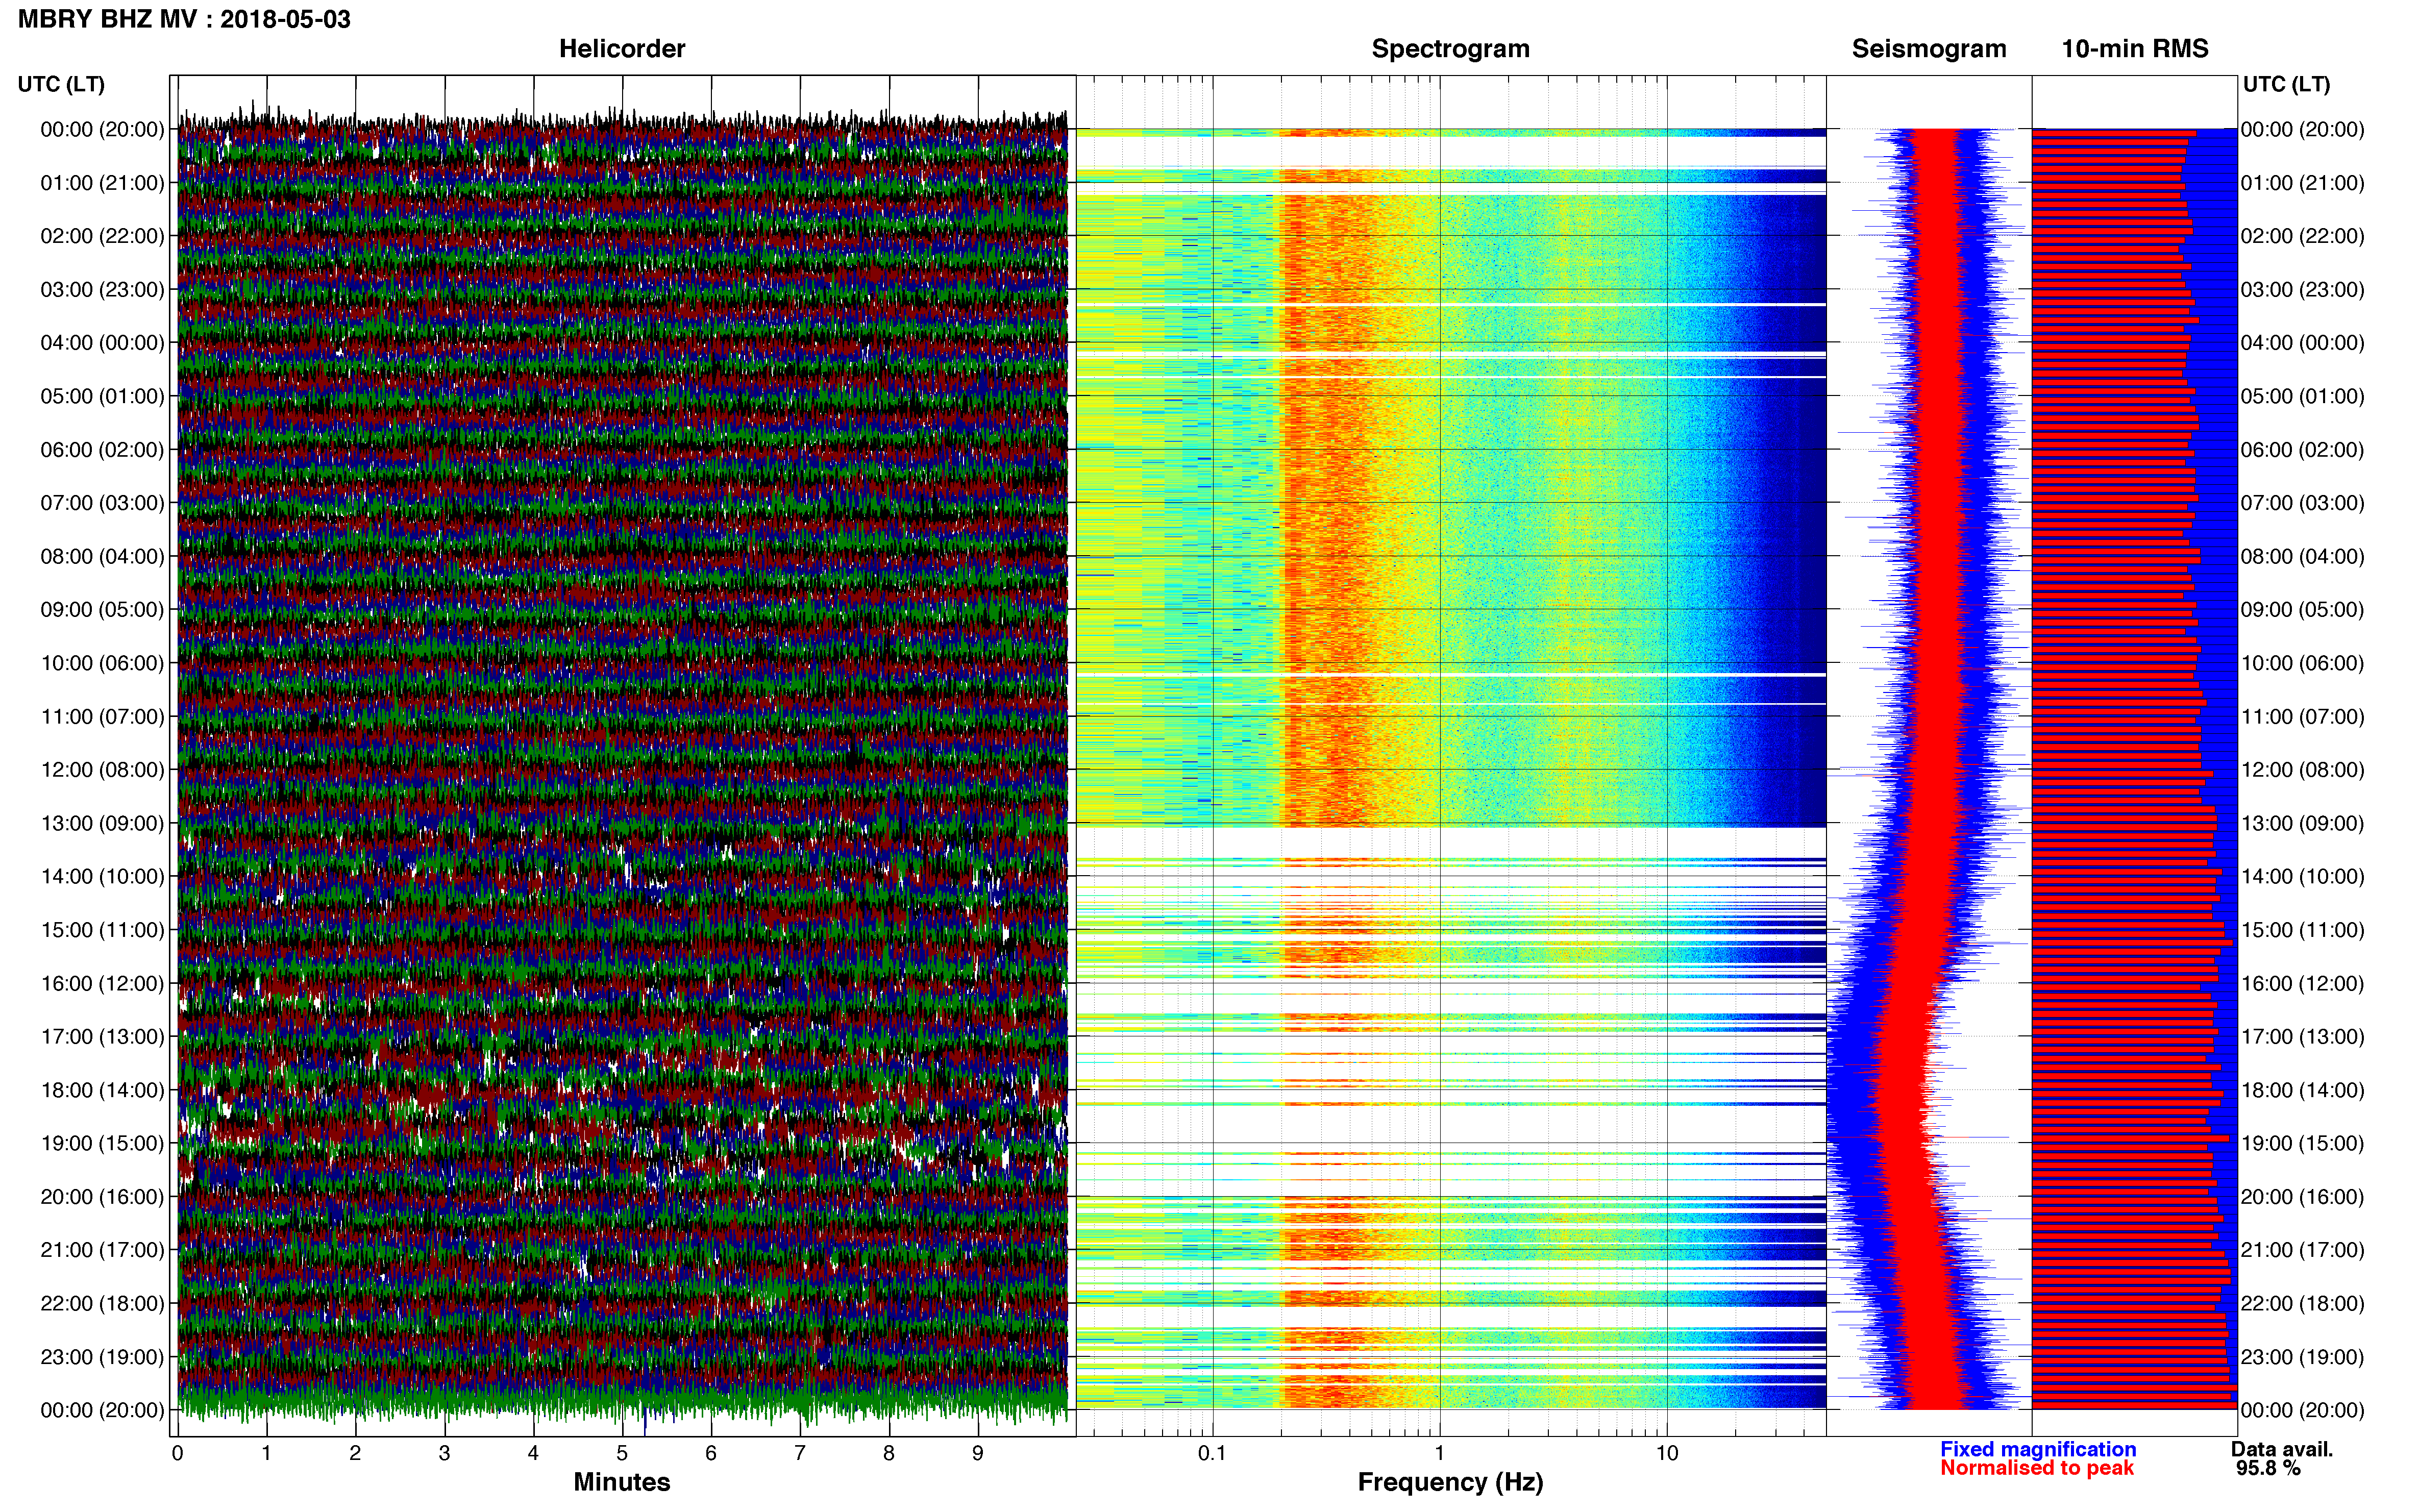Screen dimensions: 2419x1512
Task: Click left time label '11:00 (07:00)'
Action: coord(102,717)
